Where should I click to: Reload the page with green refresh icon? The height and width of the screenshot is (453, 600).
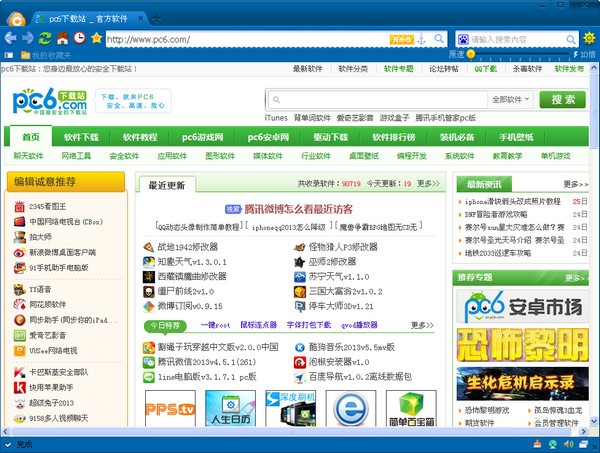45,38
